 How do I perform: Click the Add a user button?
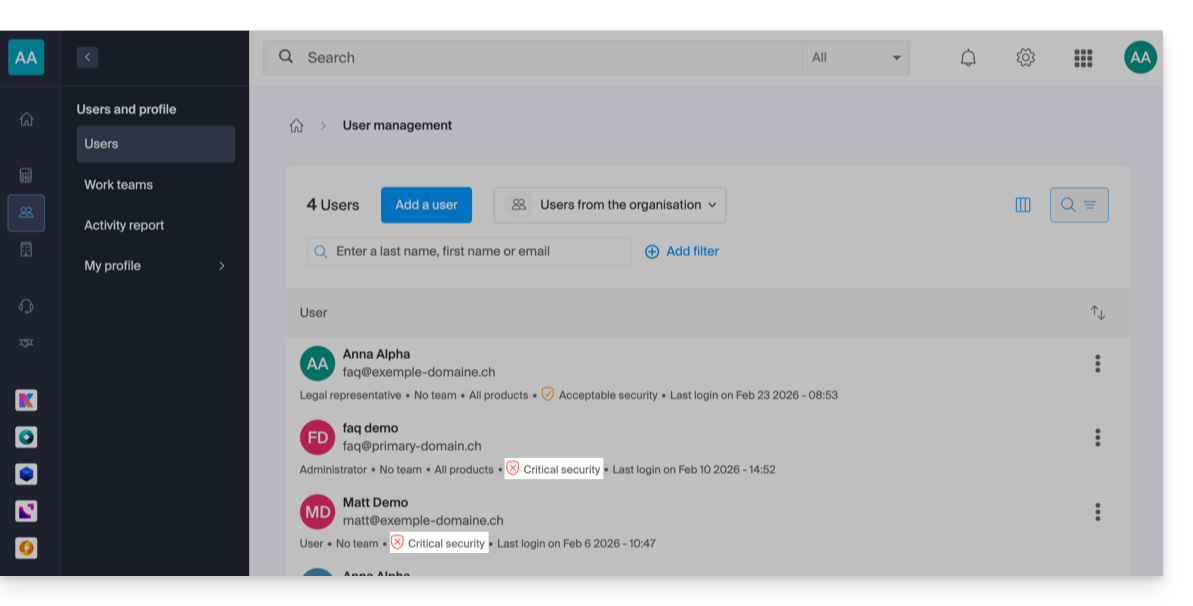tap(426, 205)
